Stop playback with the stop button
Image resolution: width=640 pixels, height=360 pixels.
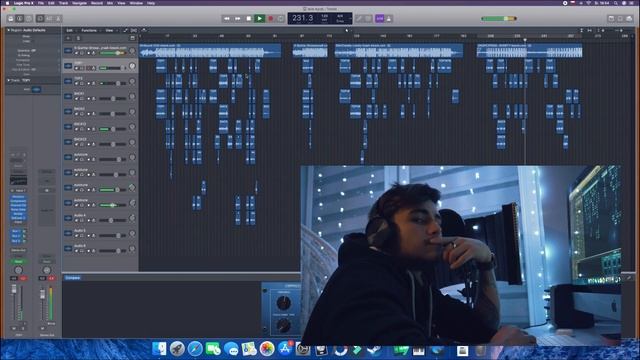pyautogui.click(x=249, y=19)
